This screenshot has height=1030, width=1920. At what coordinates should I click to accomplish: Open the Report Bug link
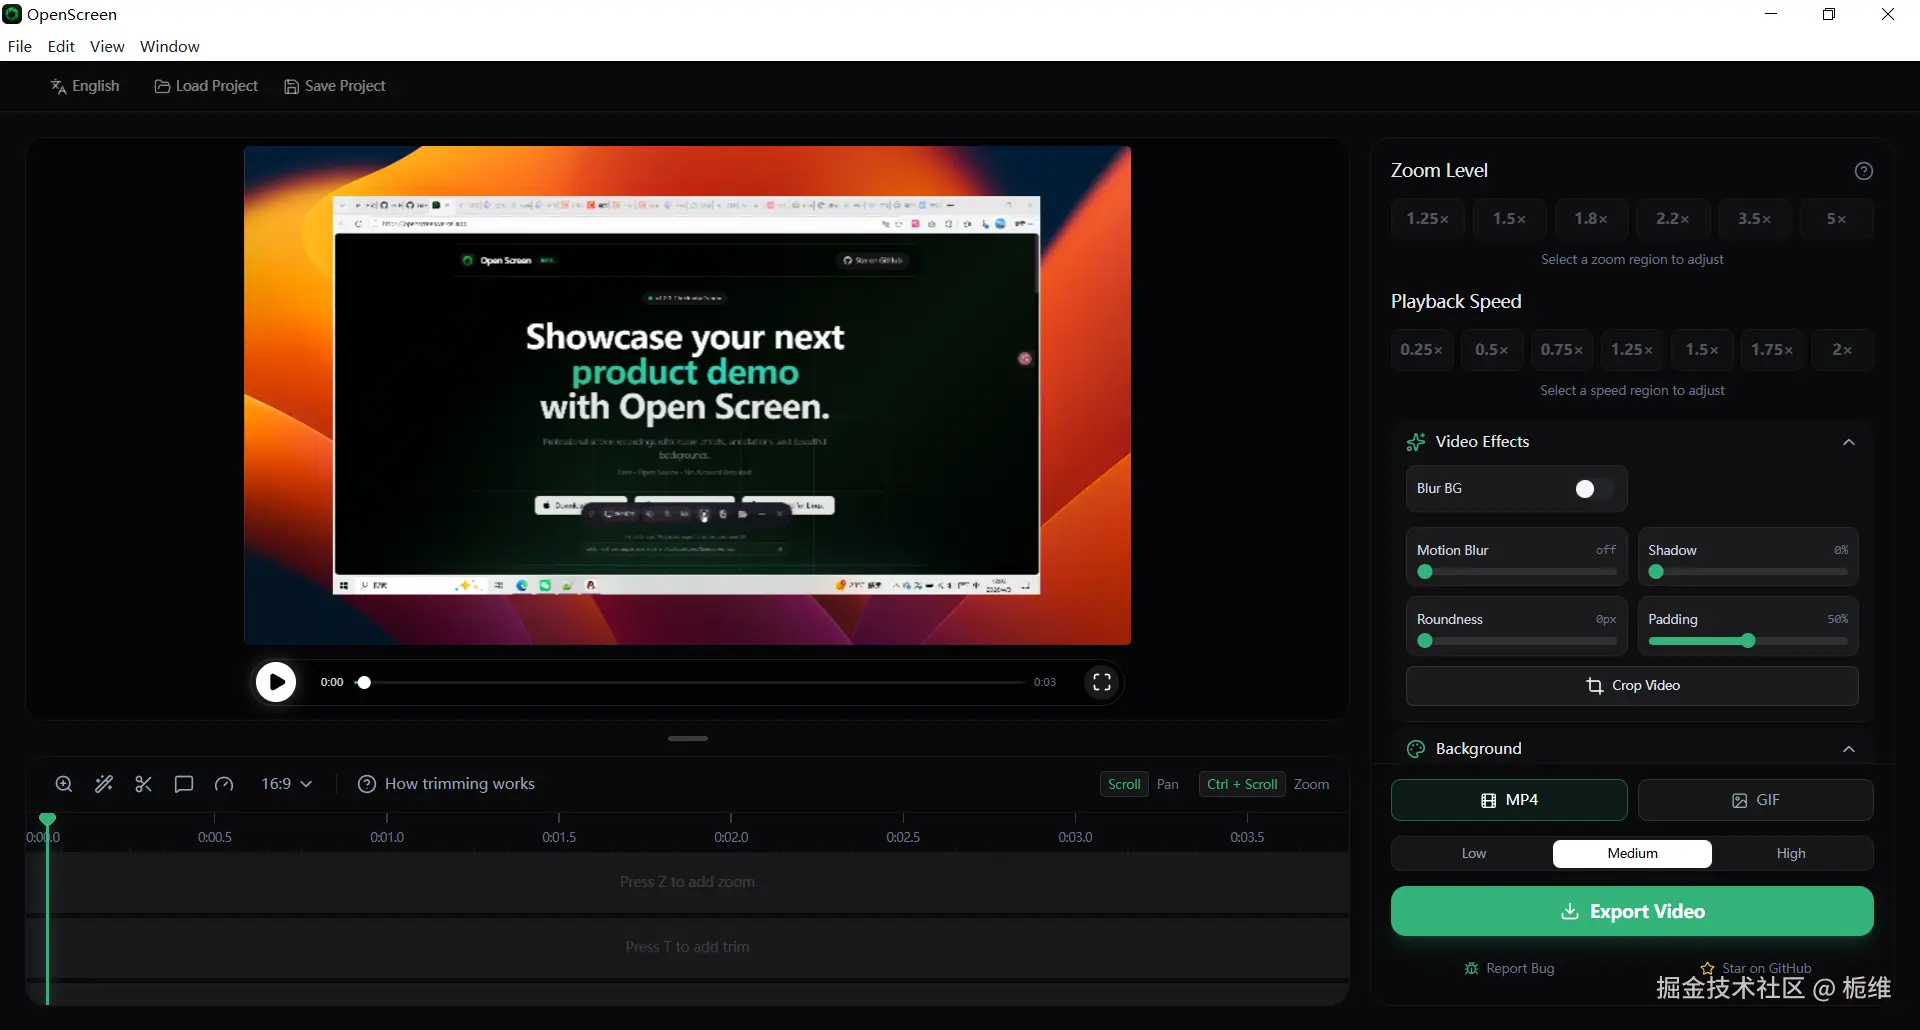[1509, 968]
